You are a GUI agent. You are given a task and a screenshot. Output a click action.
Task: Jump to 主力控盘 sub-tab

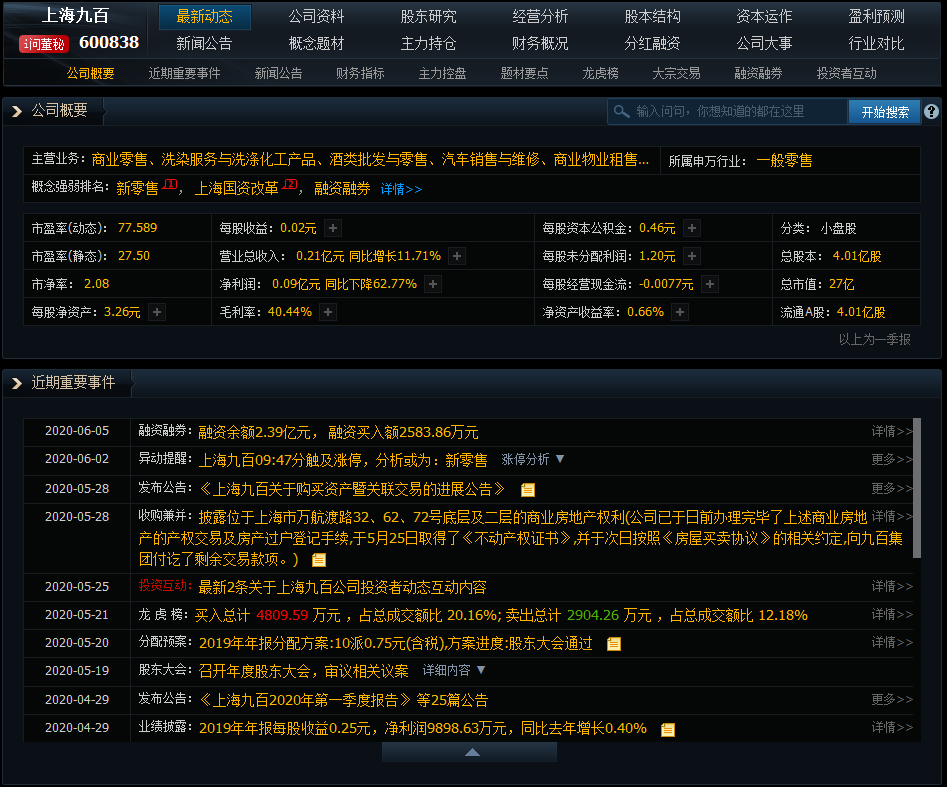pyautogui.click(x=443, y=74)
